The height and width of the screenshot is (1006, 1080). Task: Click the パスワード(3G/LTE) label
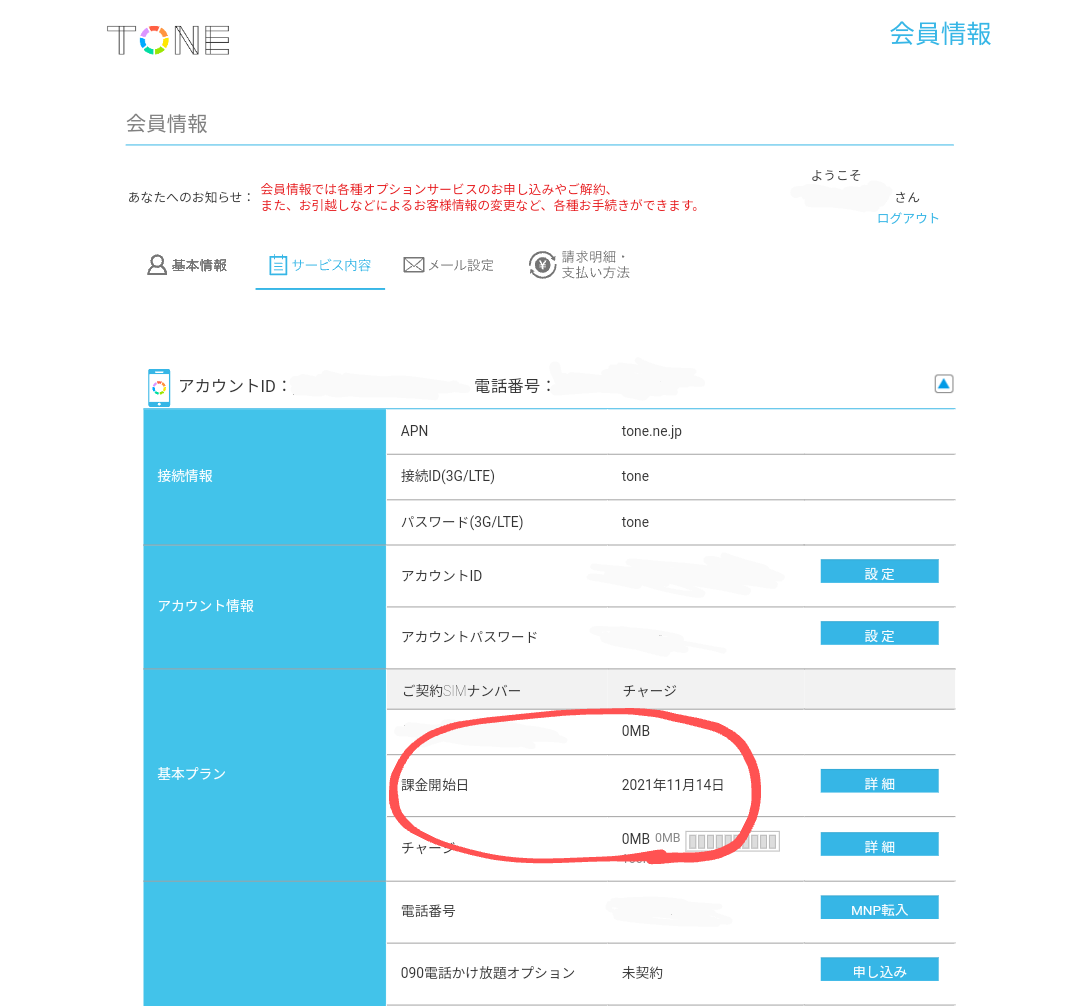462,522
